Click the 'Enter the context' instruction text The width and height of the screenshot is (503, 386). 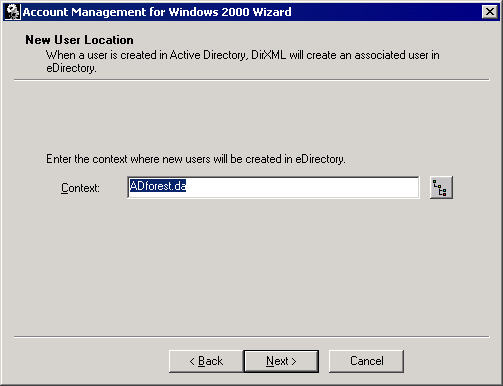click(196, 159)
